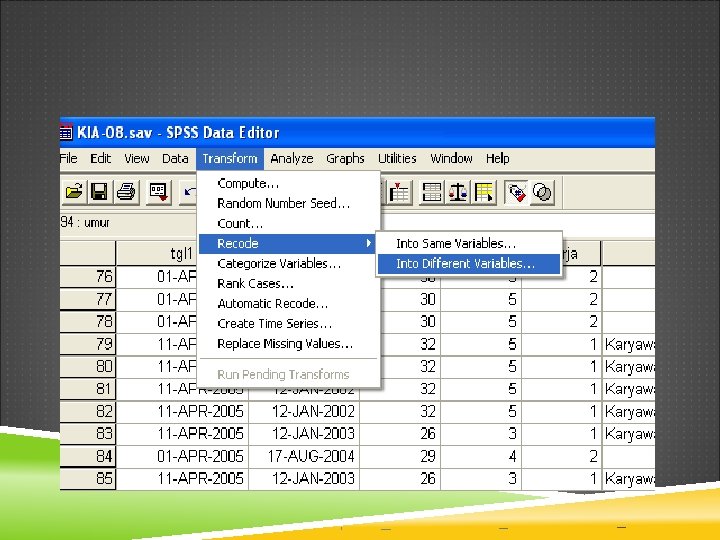Click 11-APR-2005 cell in row 82
Viewport: 720px width, 540px height.
182,411
